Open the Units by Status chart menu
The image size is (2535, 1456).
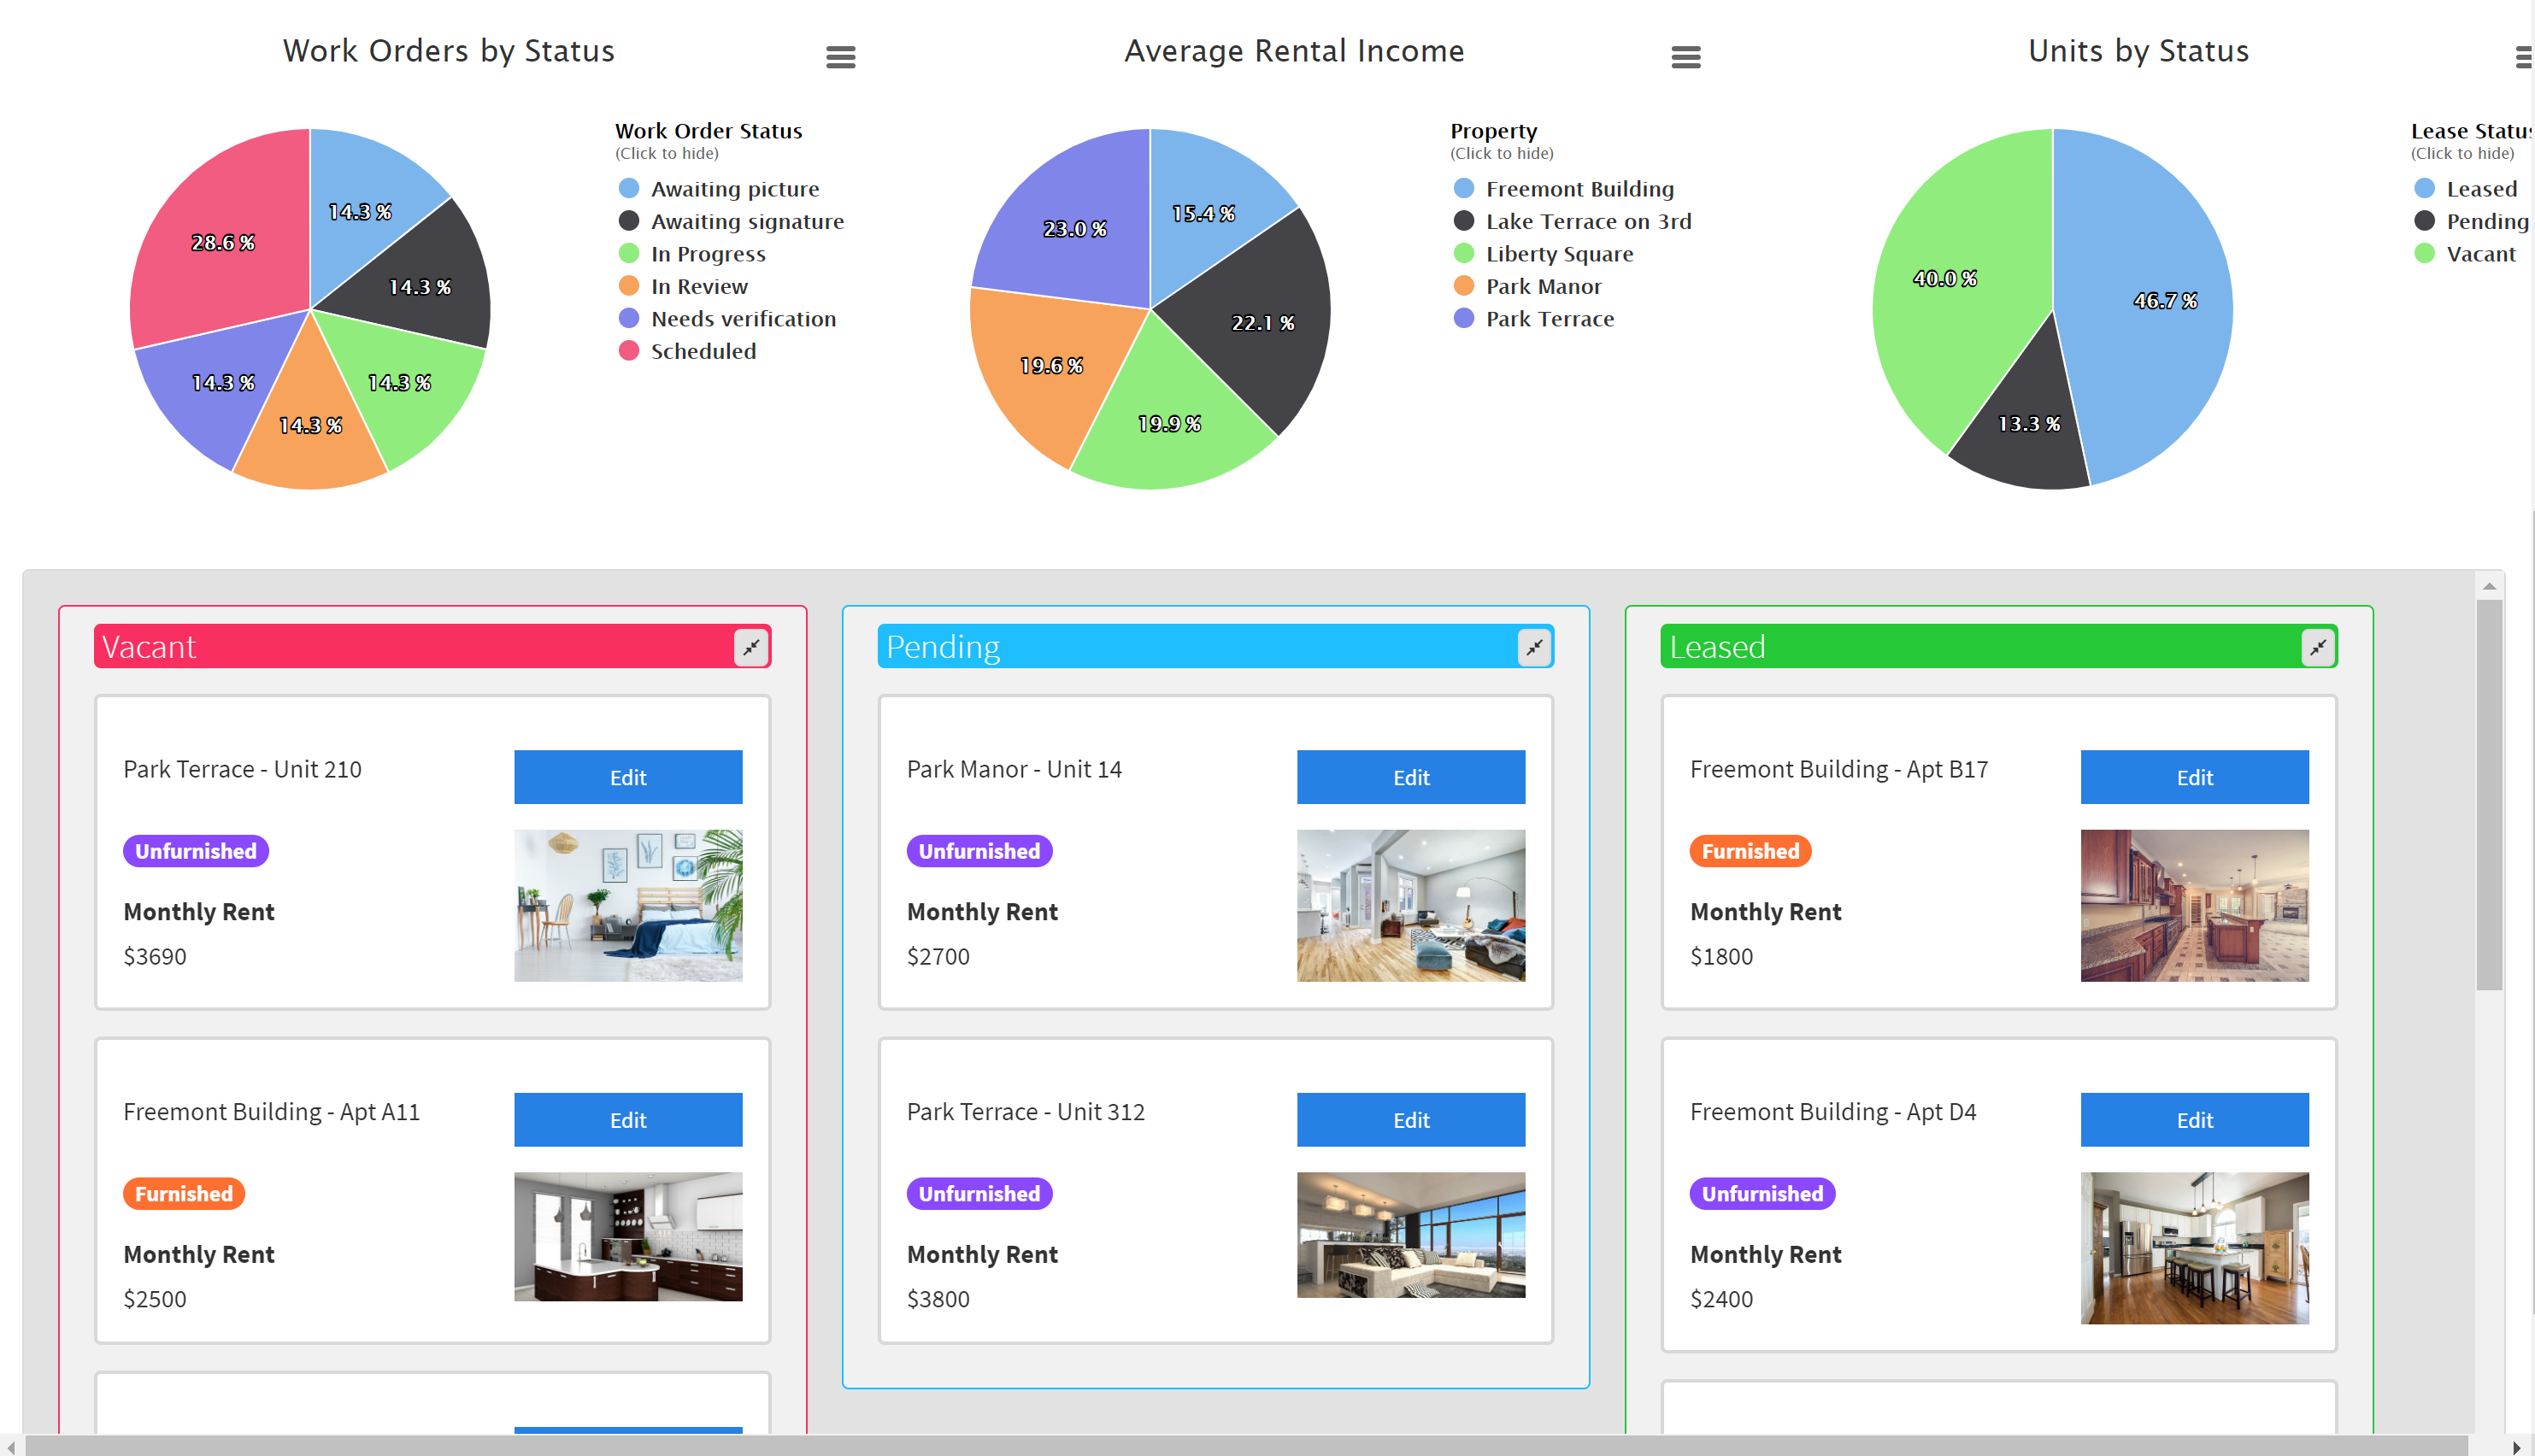click(2523, 57)
